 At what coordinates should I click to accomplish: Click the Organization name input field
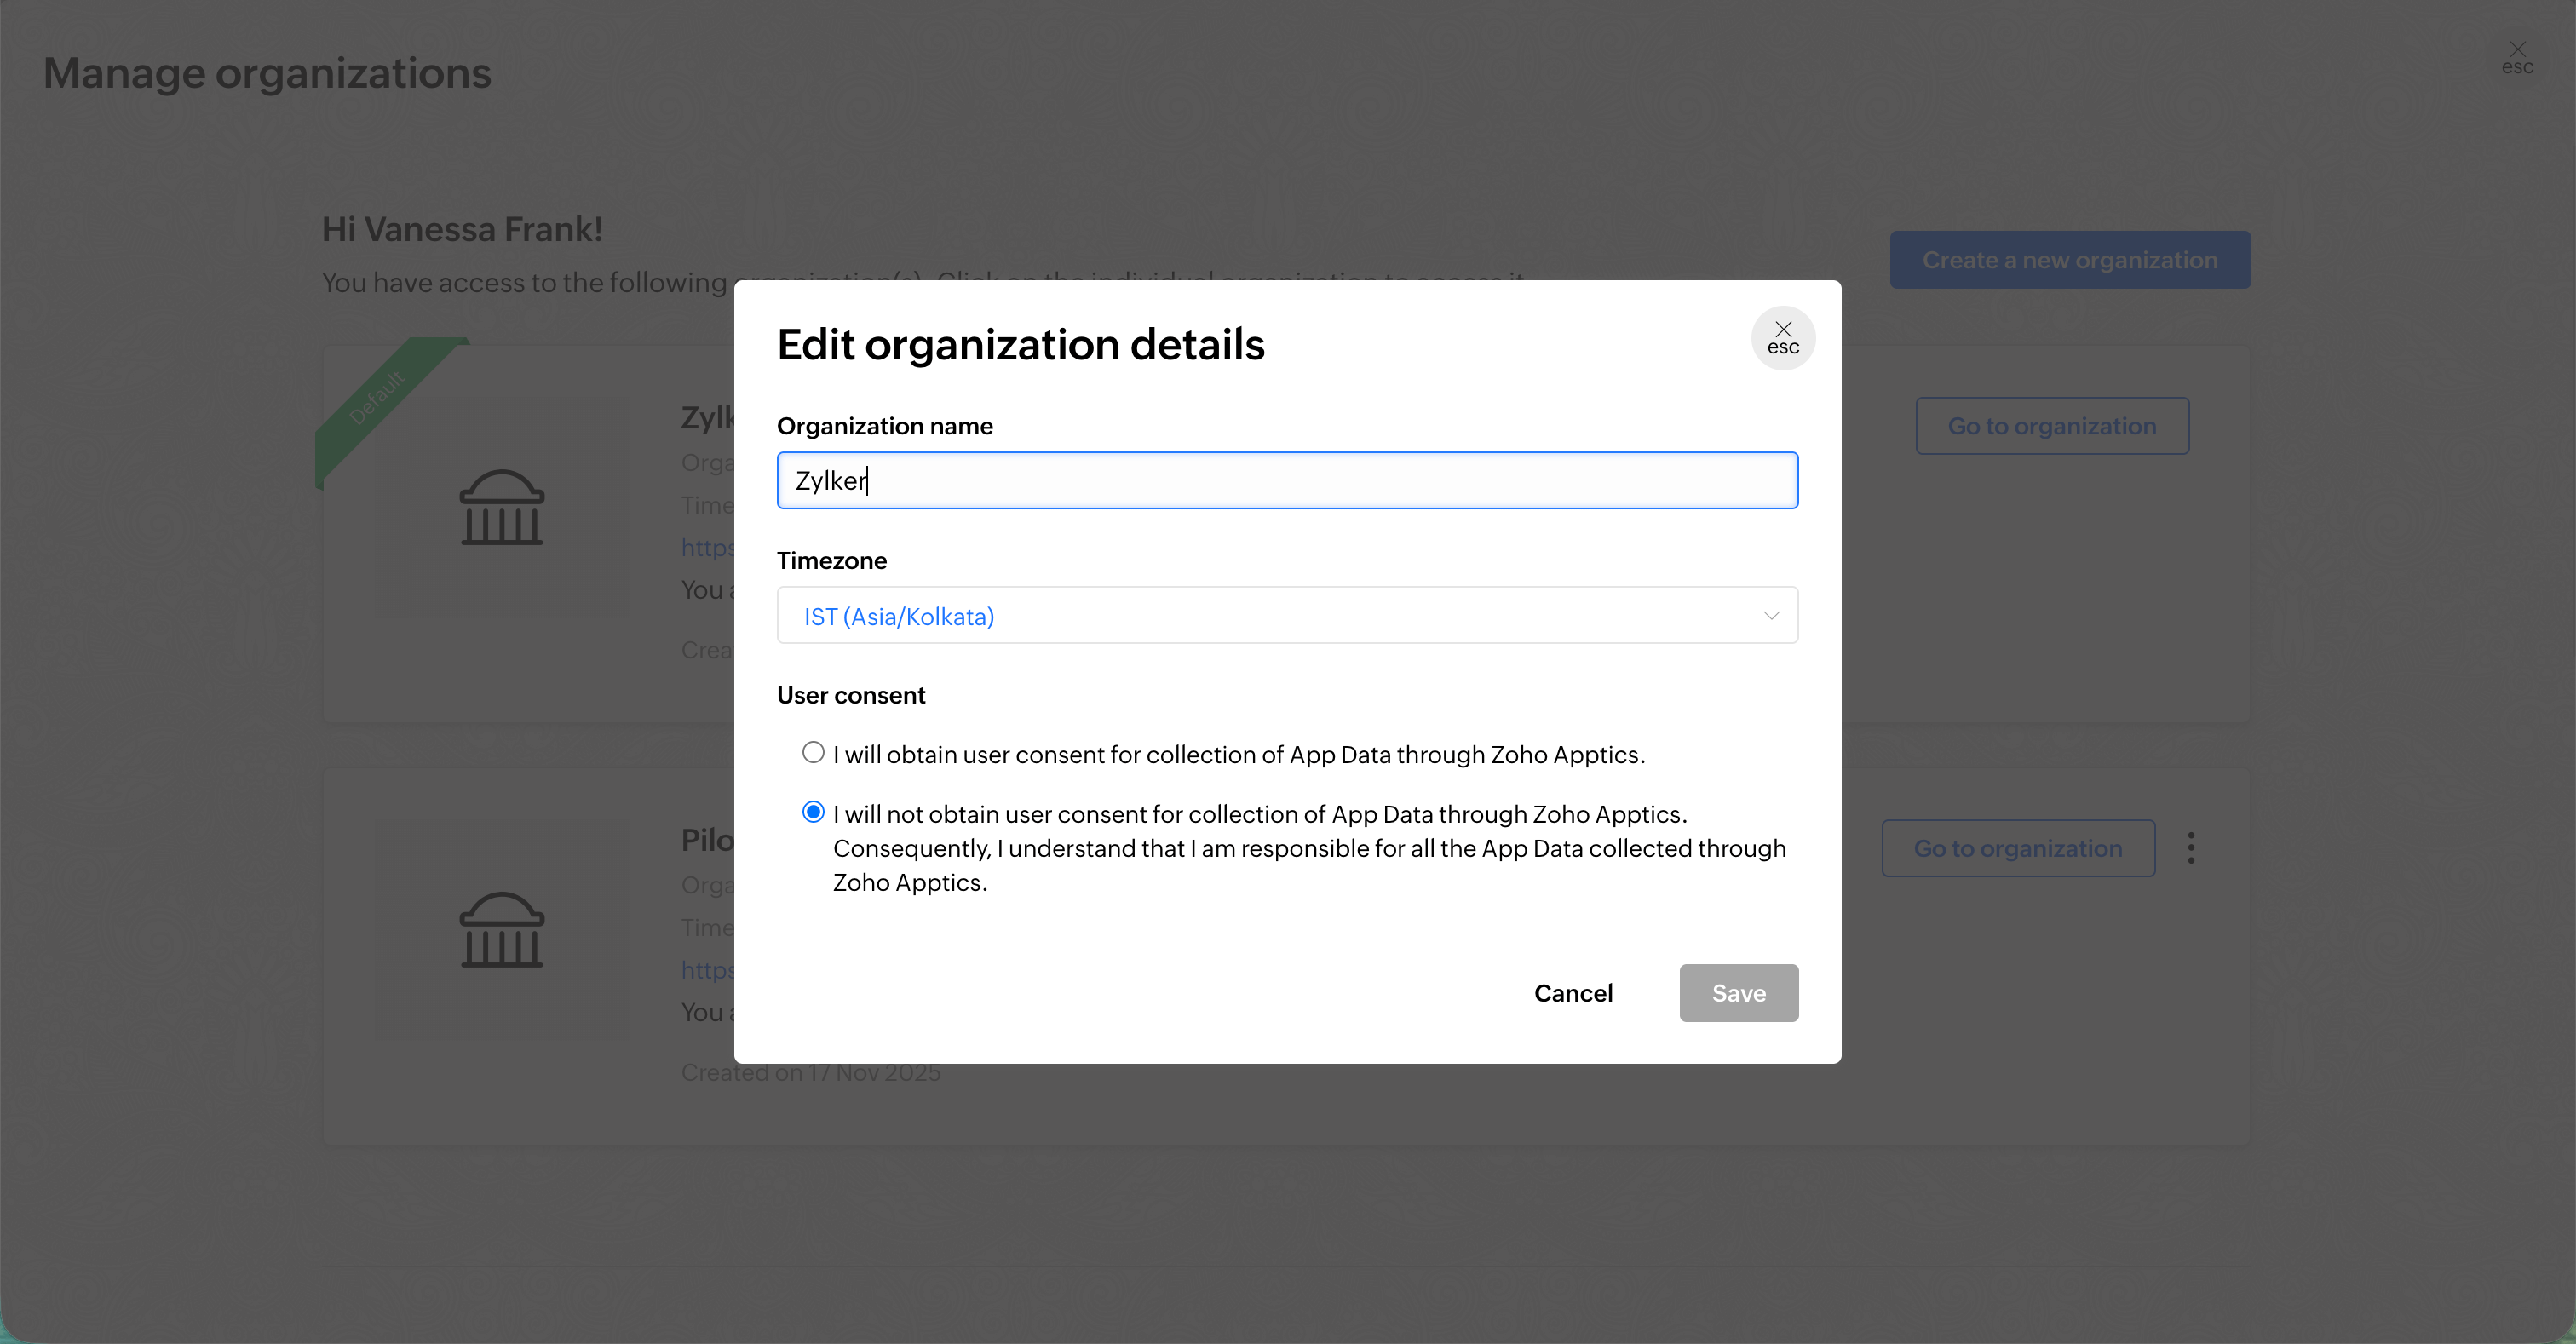point(1286,481)
